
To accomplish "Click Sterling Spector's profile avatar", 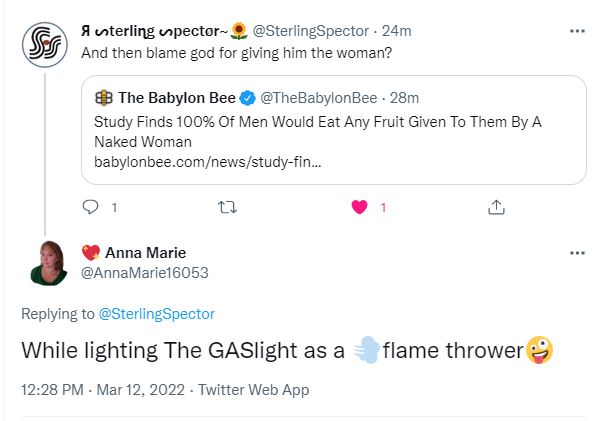I will pos(45,45).
